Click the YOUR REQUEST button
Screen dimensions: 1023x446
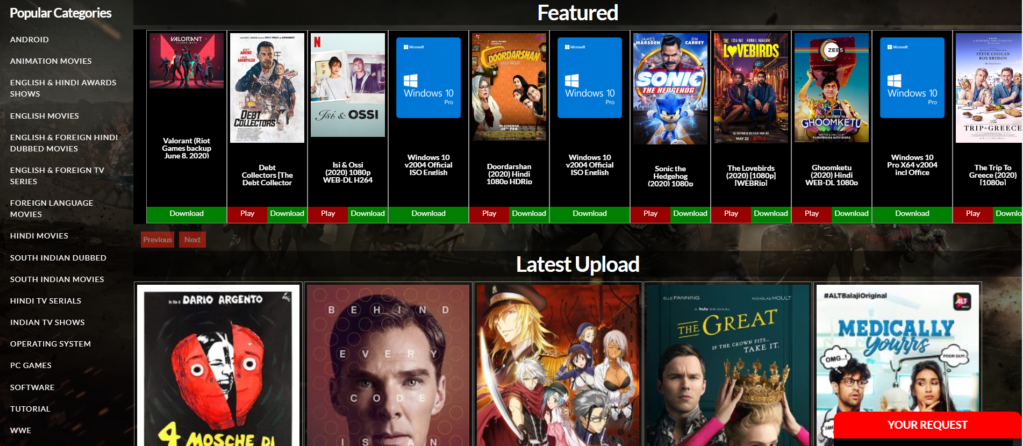(927, 425)
